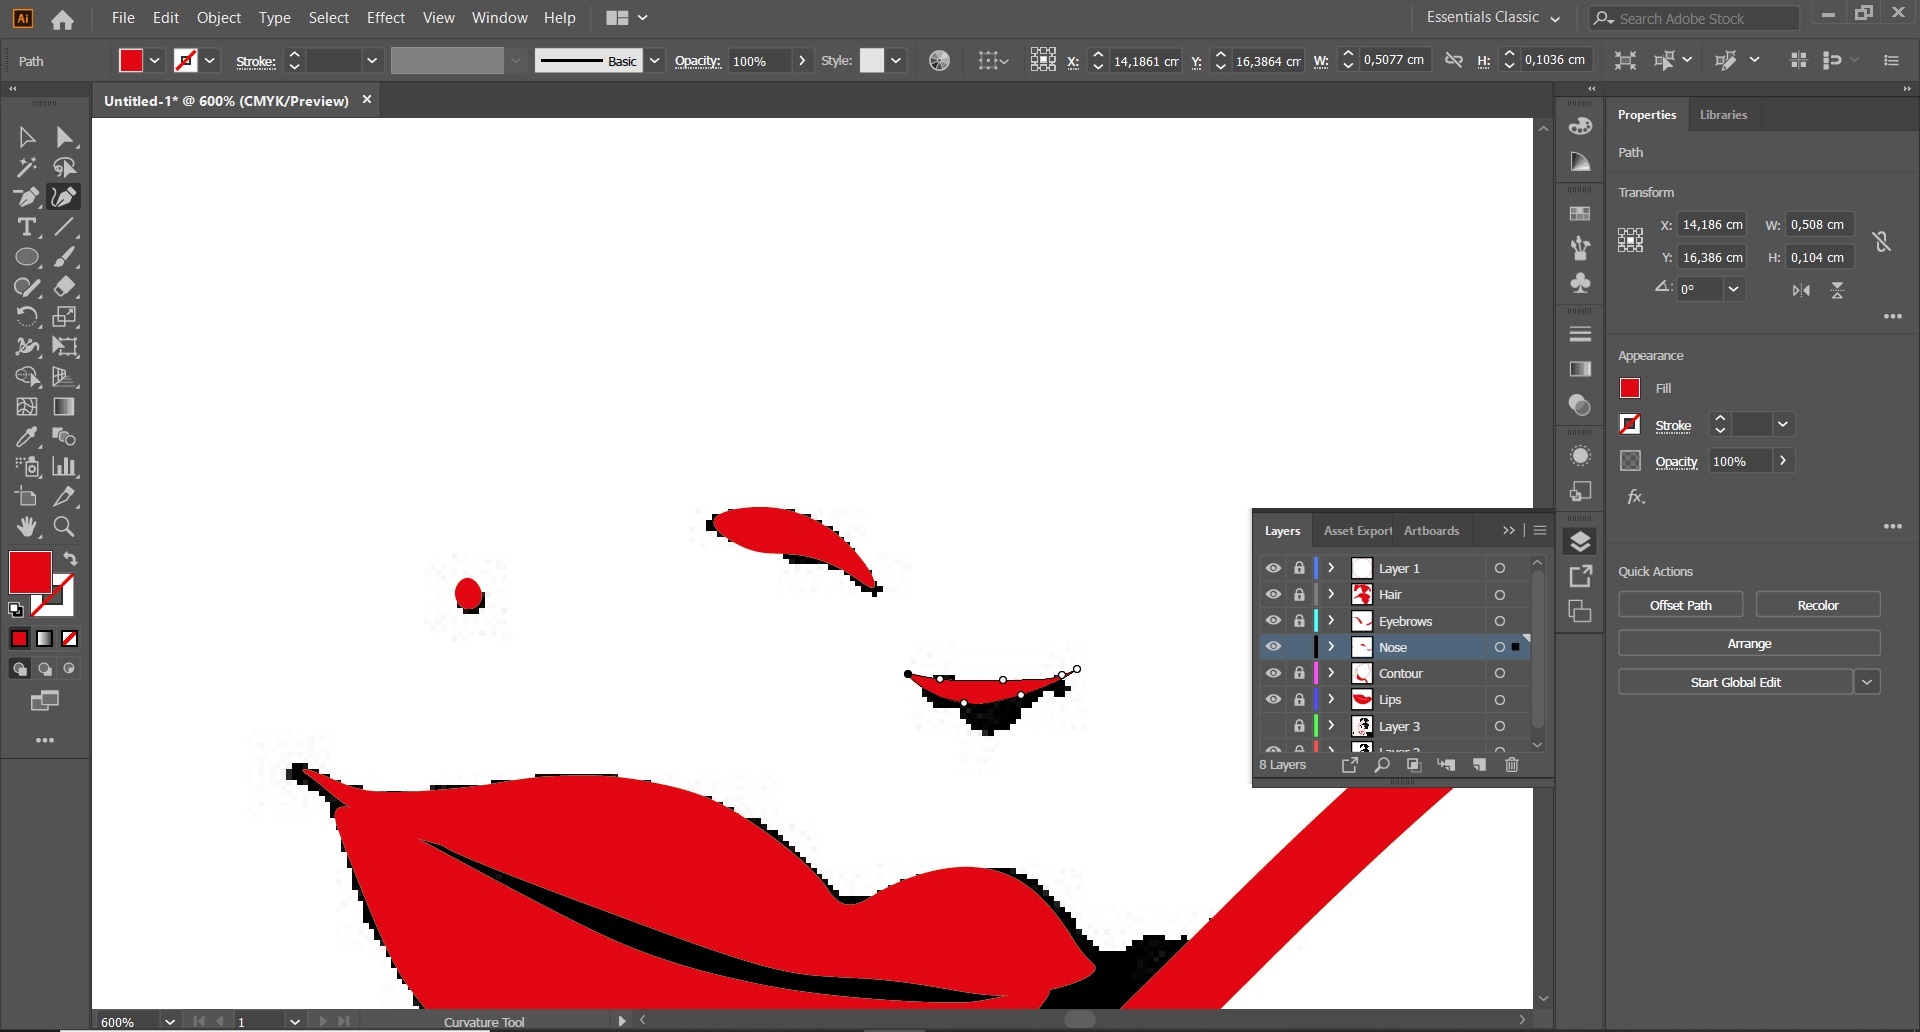1920x1032 pixels.
Task: Click the Home icon
Action: pyautogui.click(x=62, y=19)
